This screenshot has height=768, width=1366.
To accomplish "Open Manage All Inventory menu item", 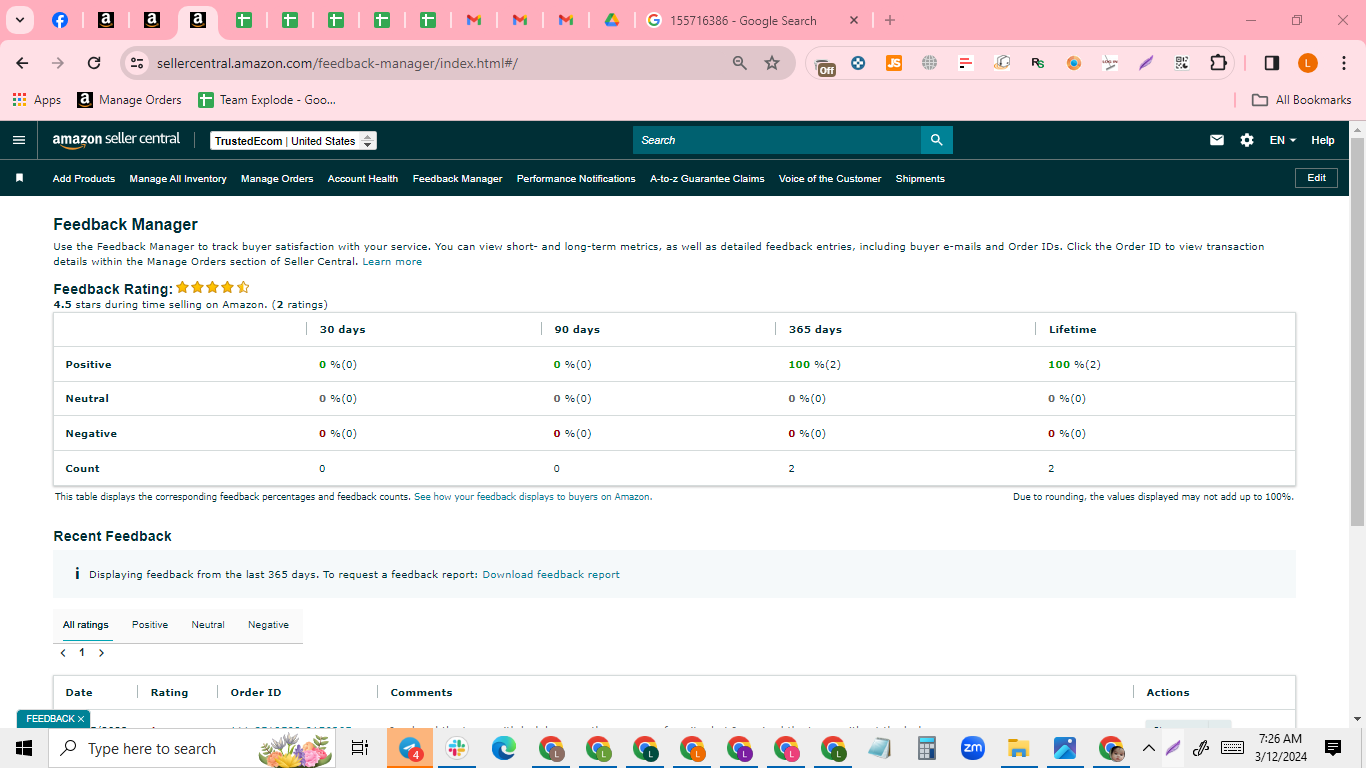I will [178, 179].
